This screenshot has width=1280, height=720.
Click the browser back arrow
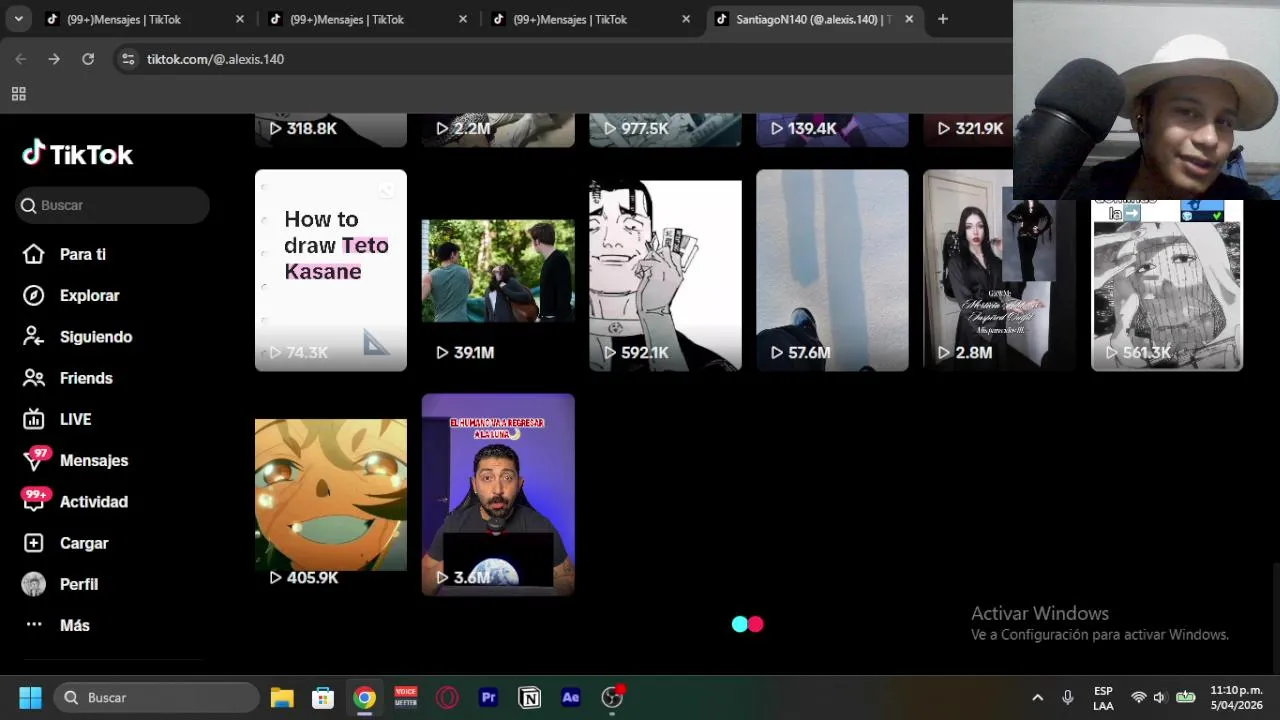[x=21, y=59]
